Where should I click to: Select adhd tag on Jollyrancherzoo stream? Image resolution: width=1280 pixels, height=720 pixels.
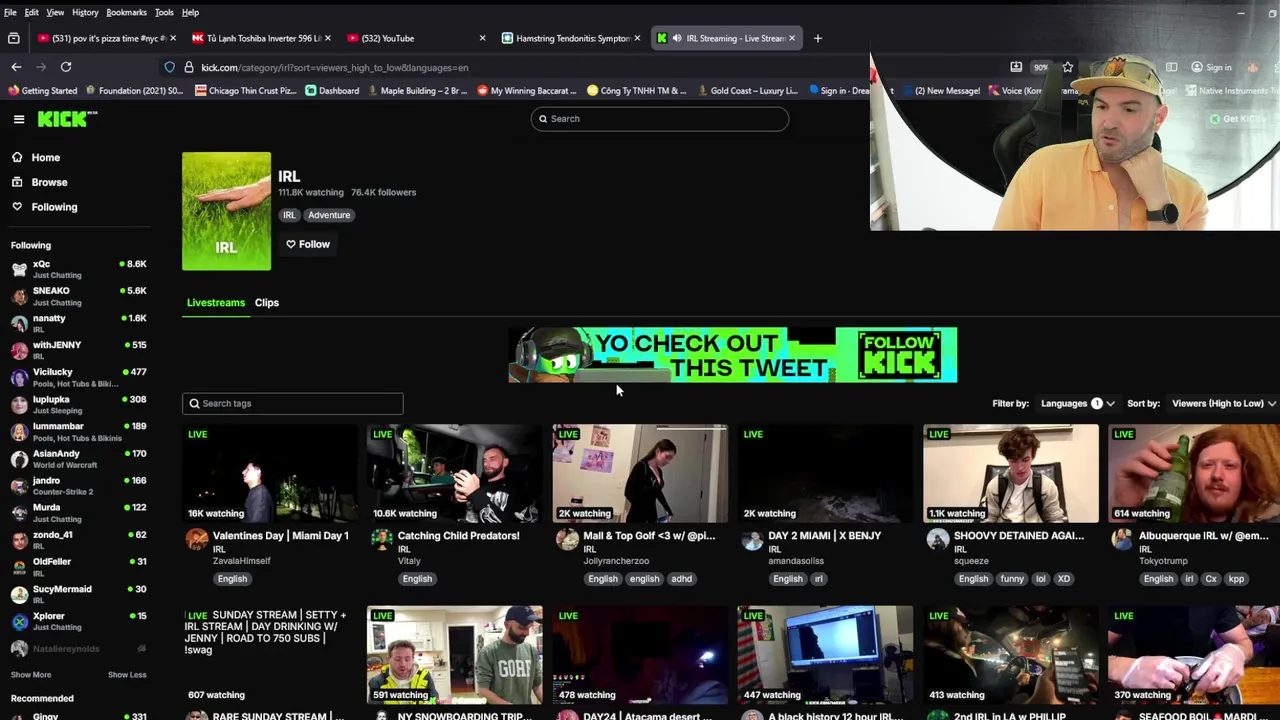pyautogui.click(x=681, y=579)
